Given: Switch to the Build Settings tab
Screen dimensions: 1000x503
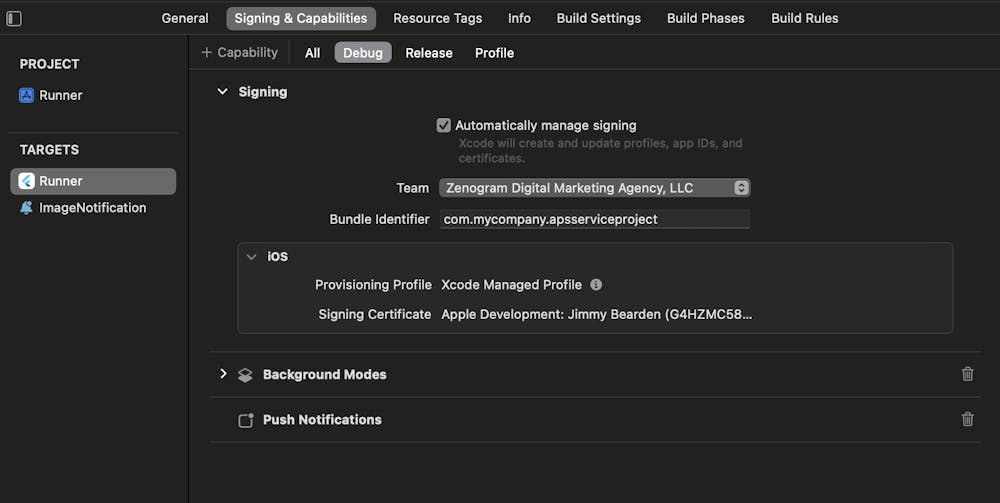Looking at the screenshot, I should click(599, 18).
